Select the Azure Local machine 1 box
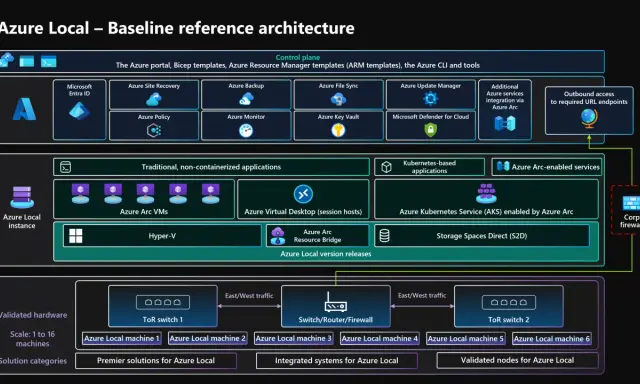Image resolution: width=640 pixels, height=384 pixels. (x=121, y=338)
